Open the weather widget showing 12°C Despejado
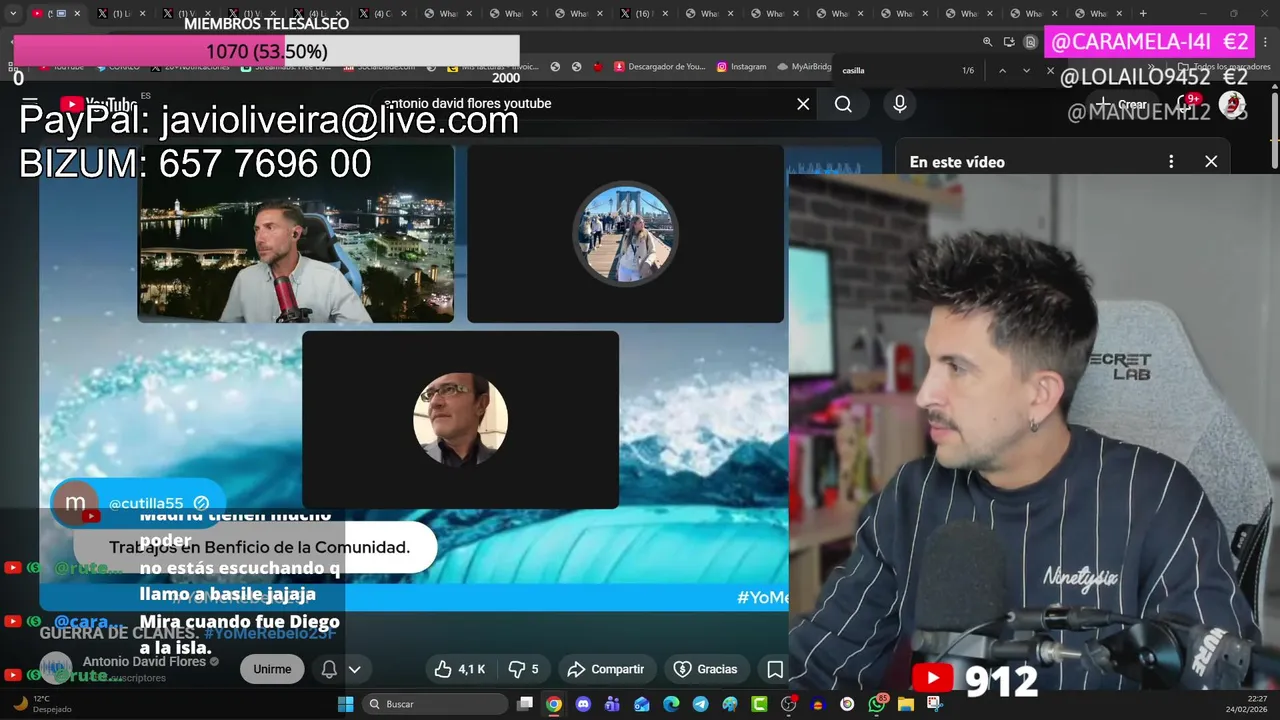 [43, 704]
